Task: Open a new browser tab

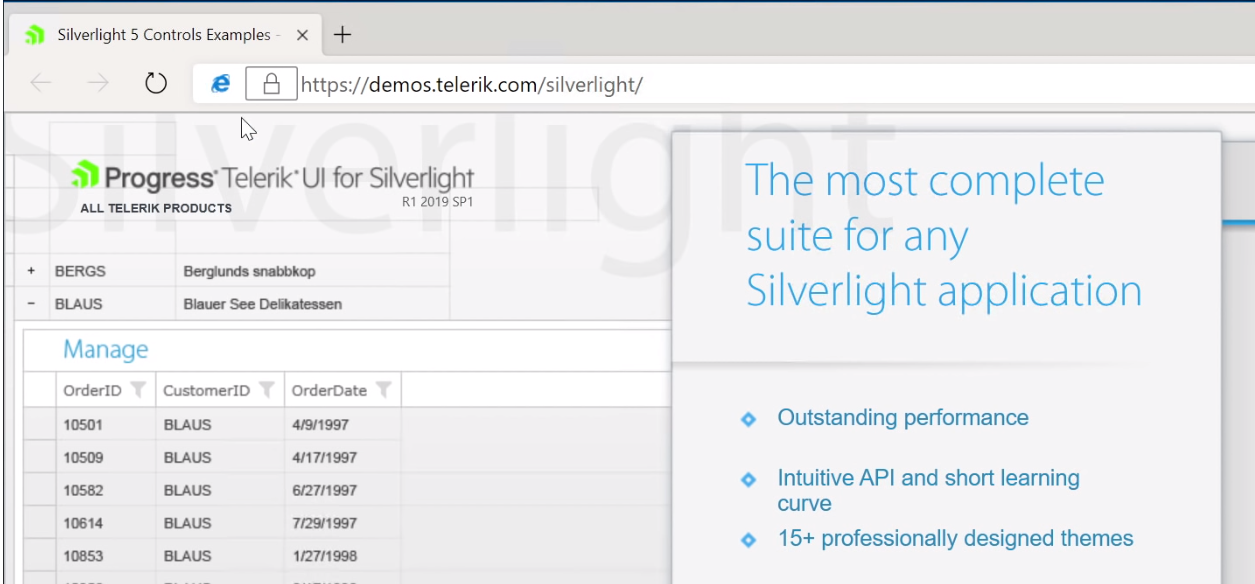Action: pos(341,34)
